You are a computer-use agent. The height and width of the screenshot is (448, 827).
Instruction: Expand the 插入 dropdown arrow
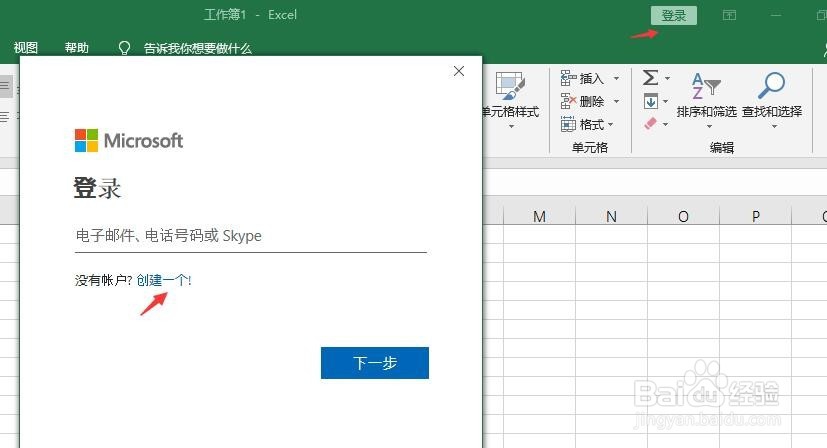point(616,79)
